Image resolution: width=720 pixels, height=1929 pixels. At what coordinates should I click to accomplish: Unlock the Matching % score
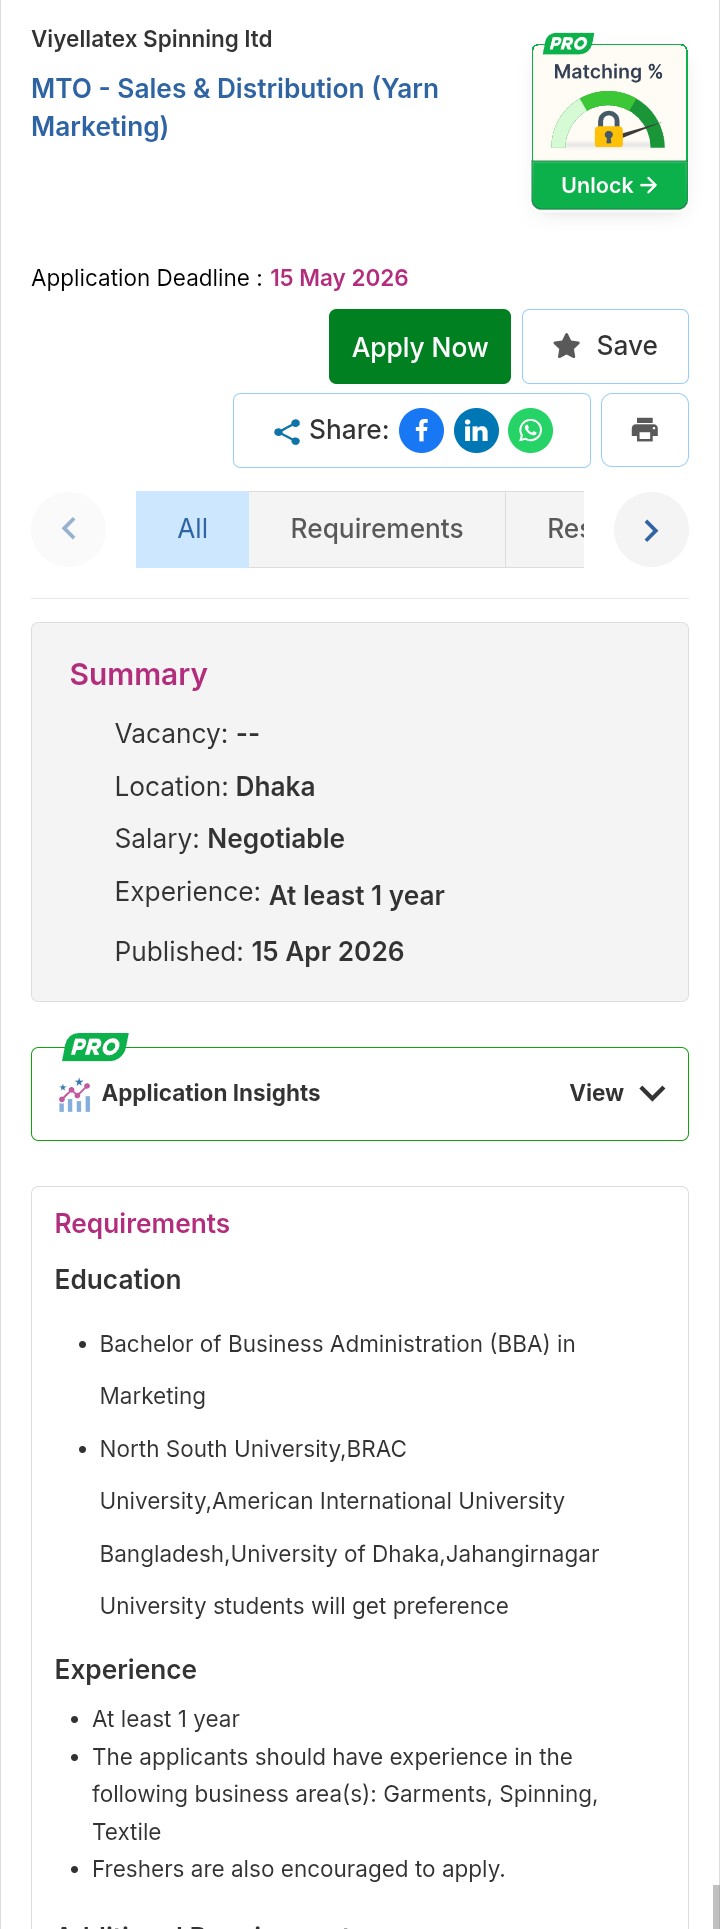tap(609, 186)
